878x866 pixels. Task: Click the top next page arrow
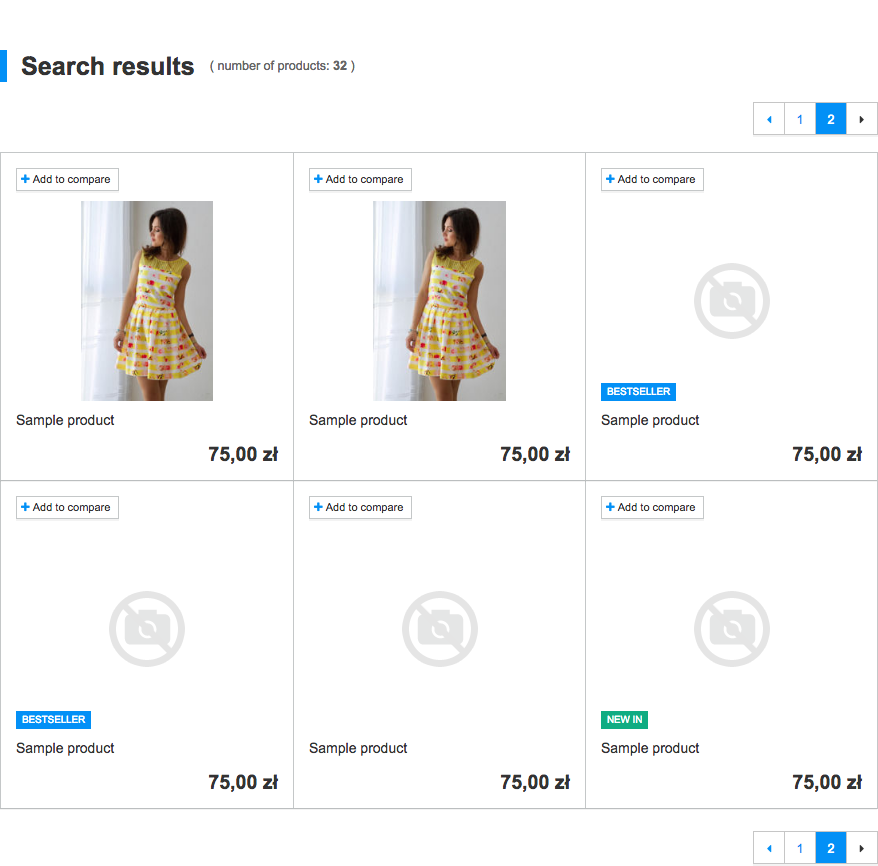click(x=861, y=119)
